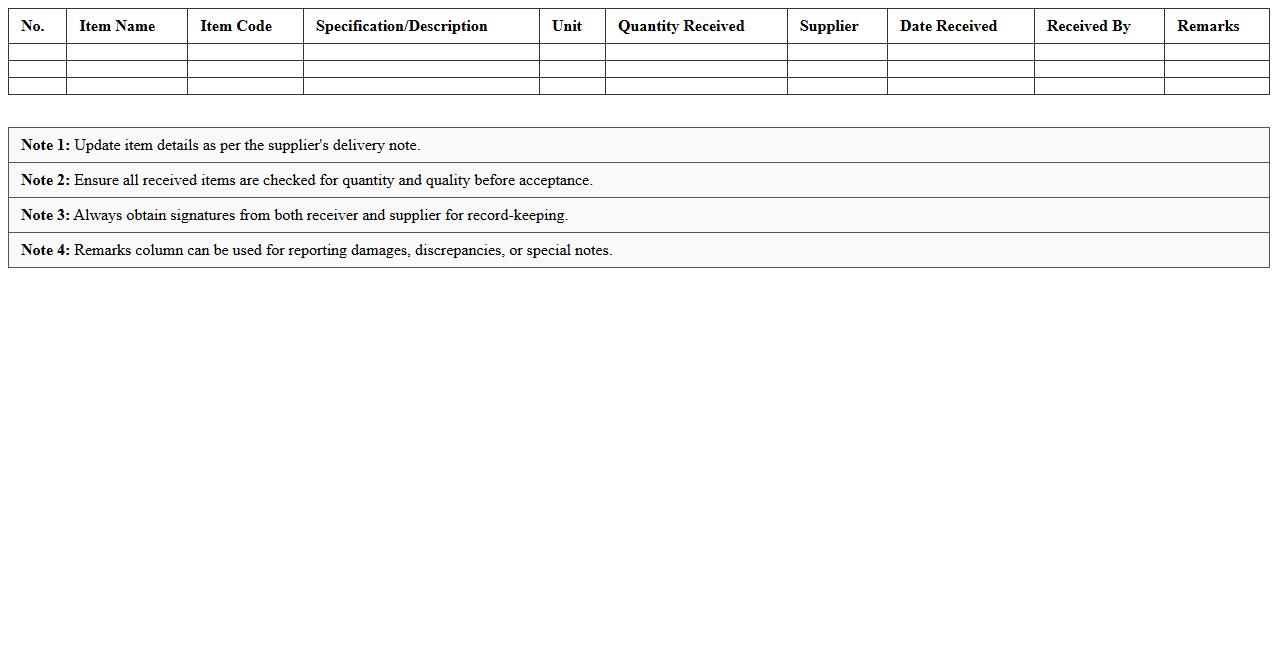Click first empty cell under Specification/Description
The width and height of the screenshot is (1278, 650).
point(421,52)
